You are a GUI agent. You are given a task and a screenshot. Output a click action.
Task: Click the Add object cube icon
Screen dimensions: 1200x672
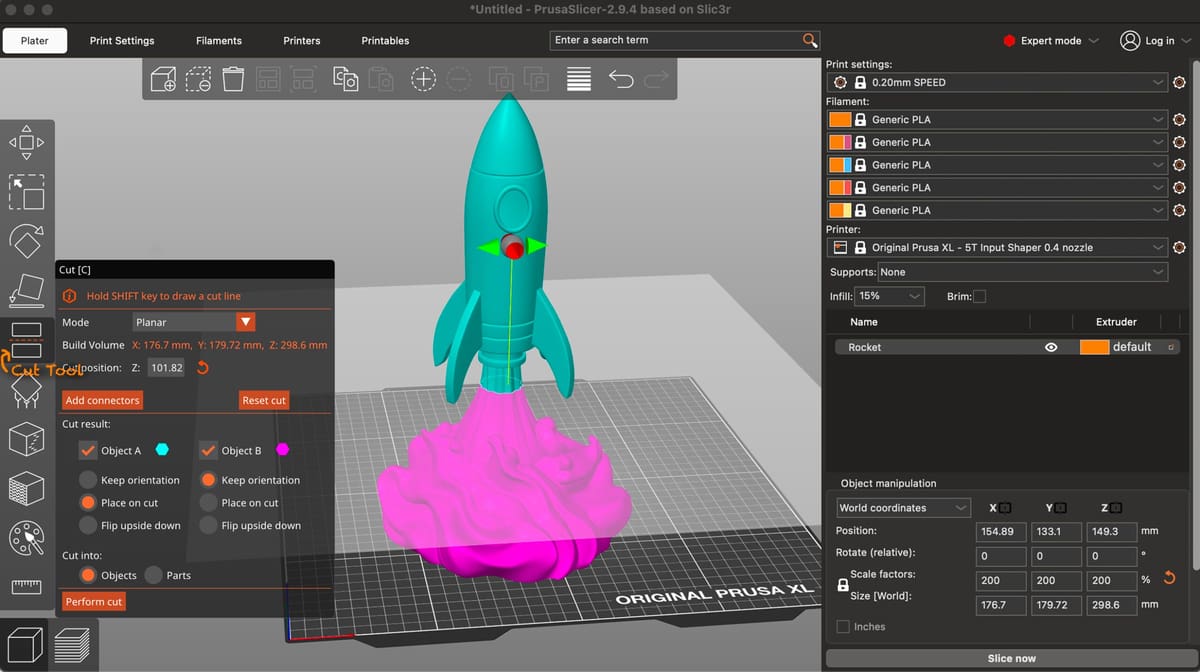coord(163,79)
